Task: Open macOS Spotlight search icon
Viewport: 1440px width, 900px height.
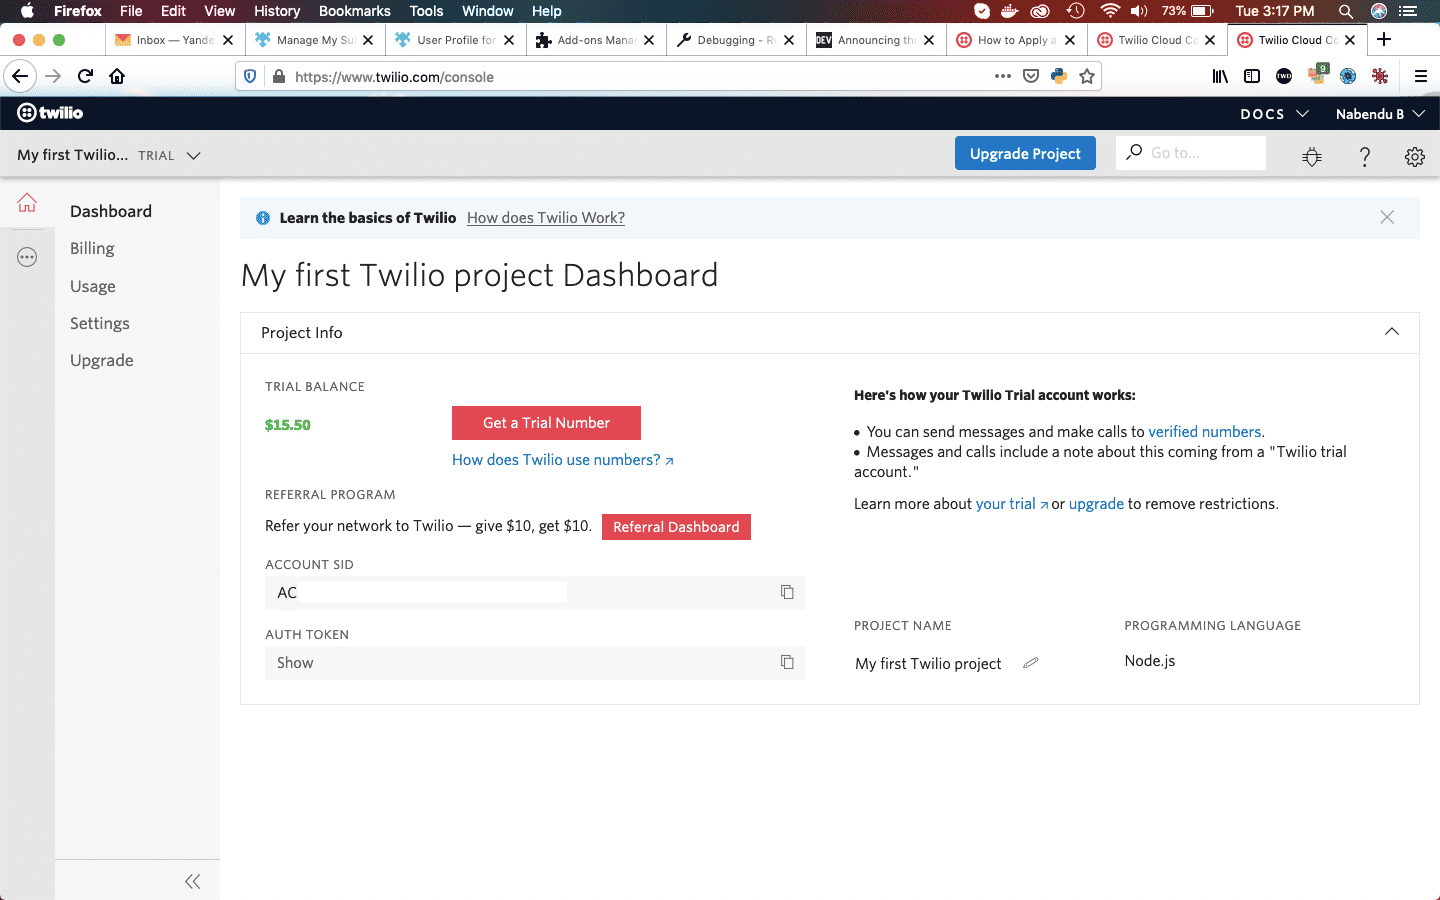Action: coord(1346,11)
